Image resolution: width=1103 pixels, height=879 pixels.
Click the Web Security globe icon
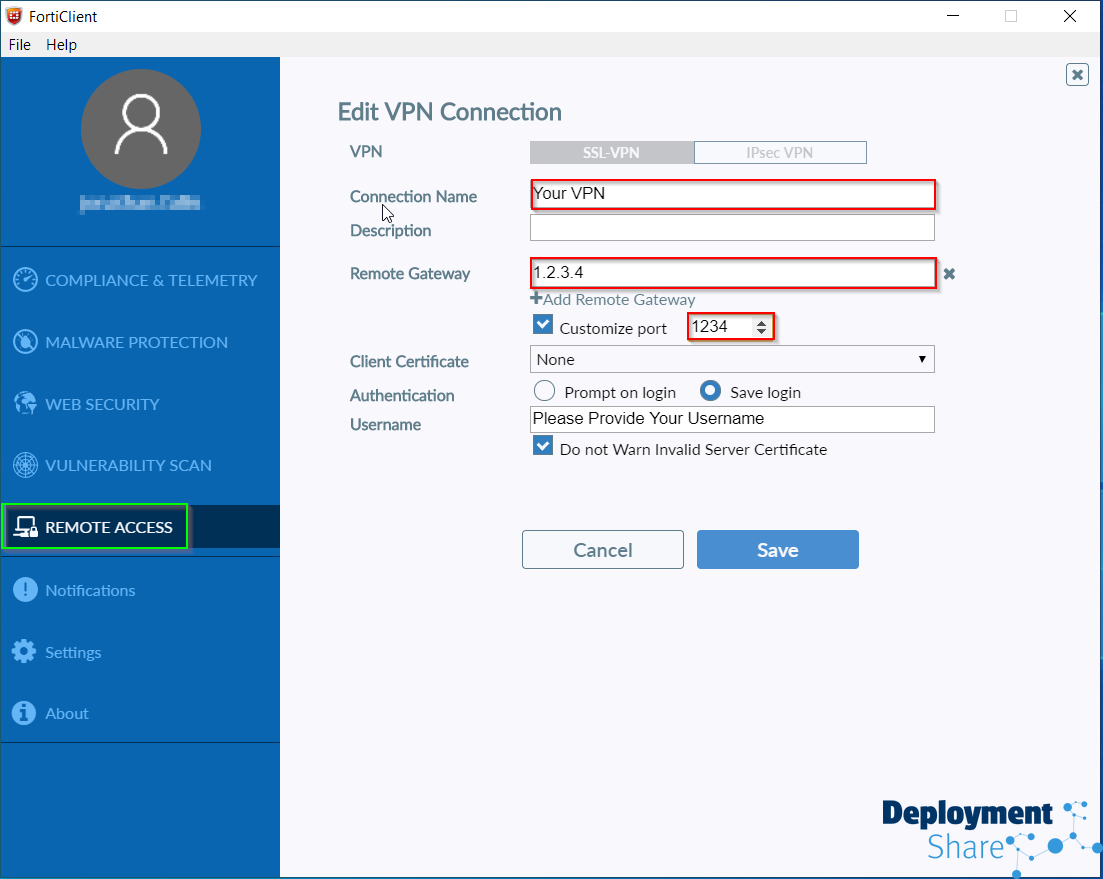(x=25, y=404)
